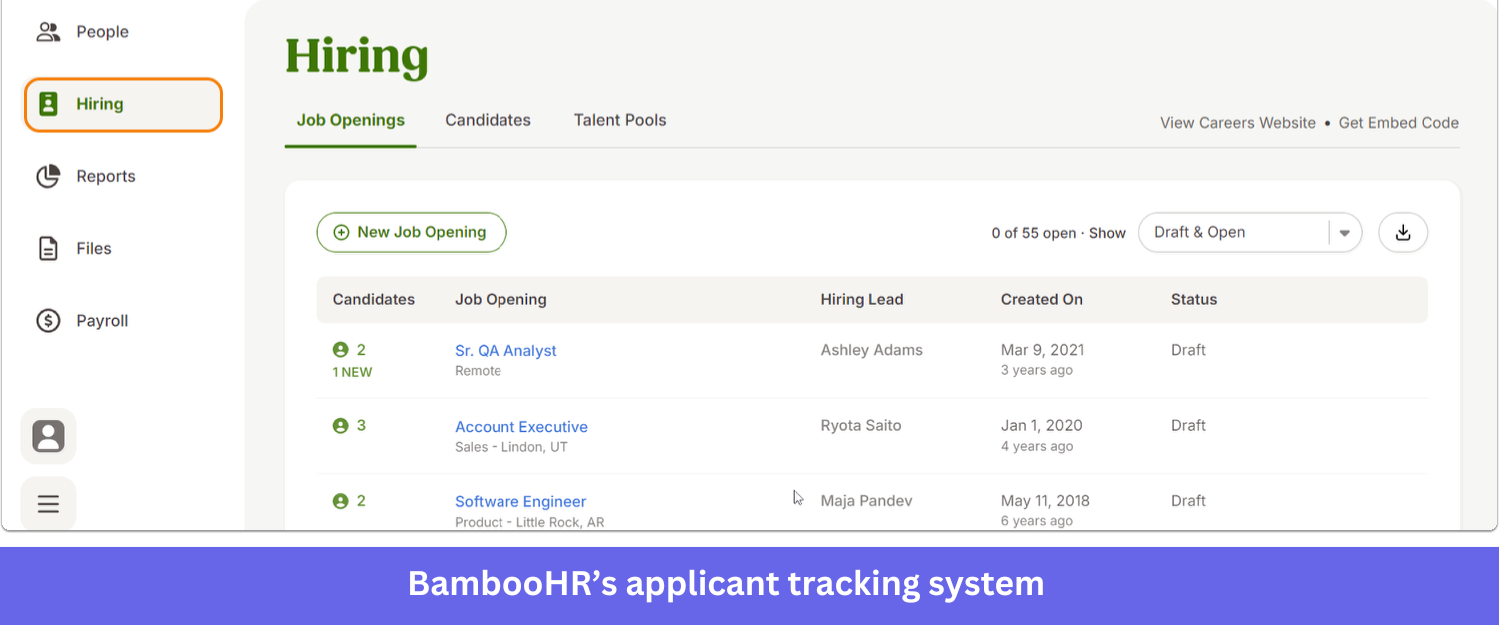Click the Sales - Lindon, UT location text
Viewport: 1499px width, 625px height.
[x=511, y=447]
